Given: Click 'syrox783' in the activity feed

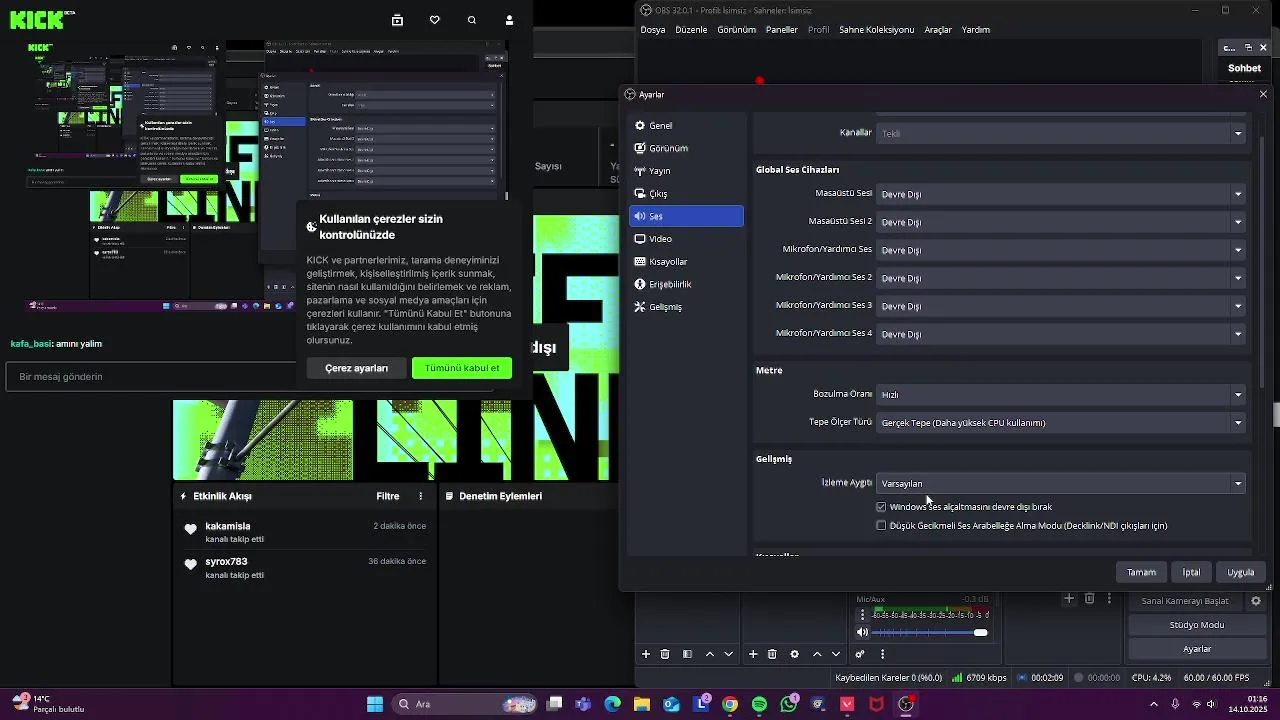Looking at the screenshot, I should pyautogui.click(x=226, y=561).
